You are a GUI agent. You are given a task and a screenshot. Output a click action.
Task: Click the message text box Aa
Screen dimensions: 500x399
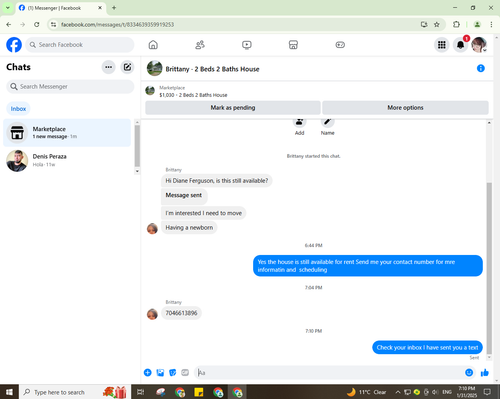(328, 373)
